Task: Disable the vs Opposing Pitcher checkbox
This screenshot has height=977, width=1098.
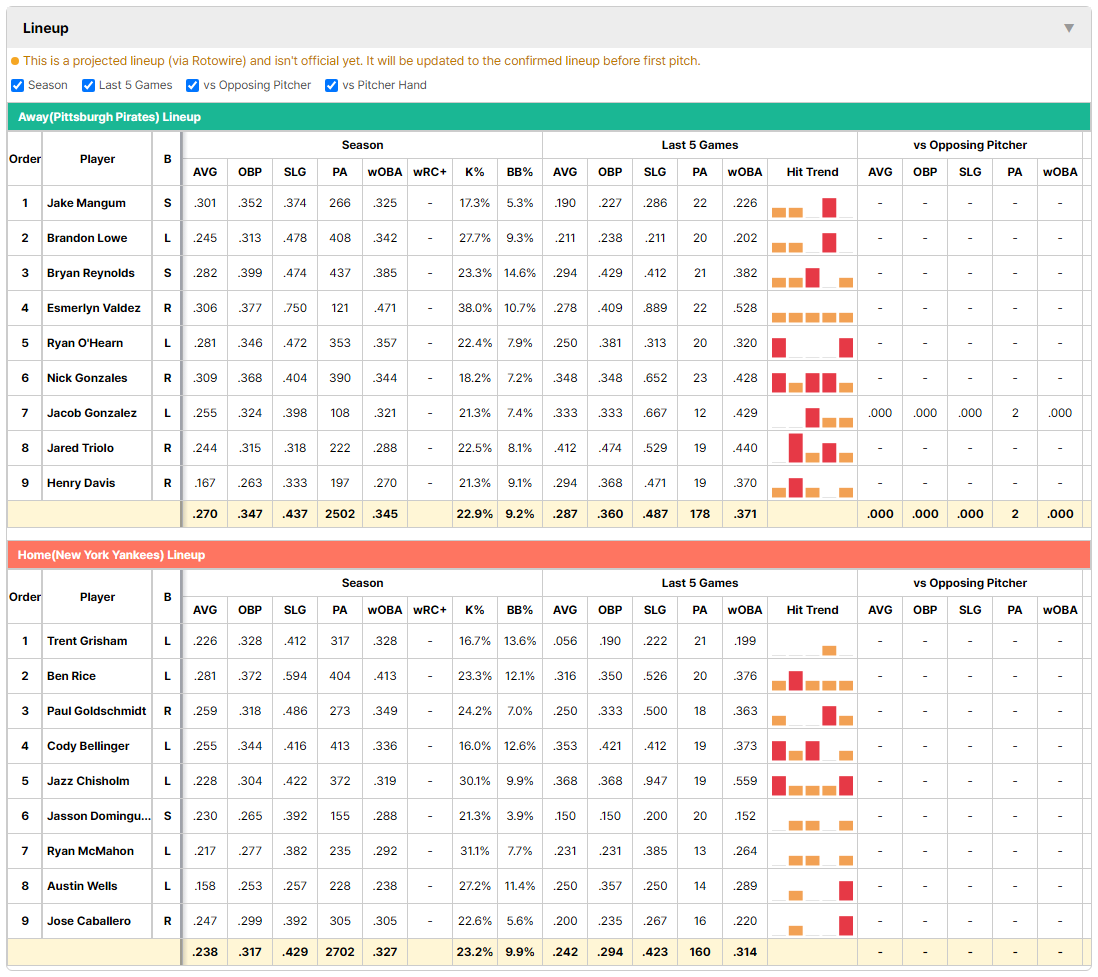Action: tap(192, 85)
